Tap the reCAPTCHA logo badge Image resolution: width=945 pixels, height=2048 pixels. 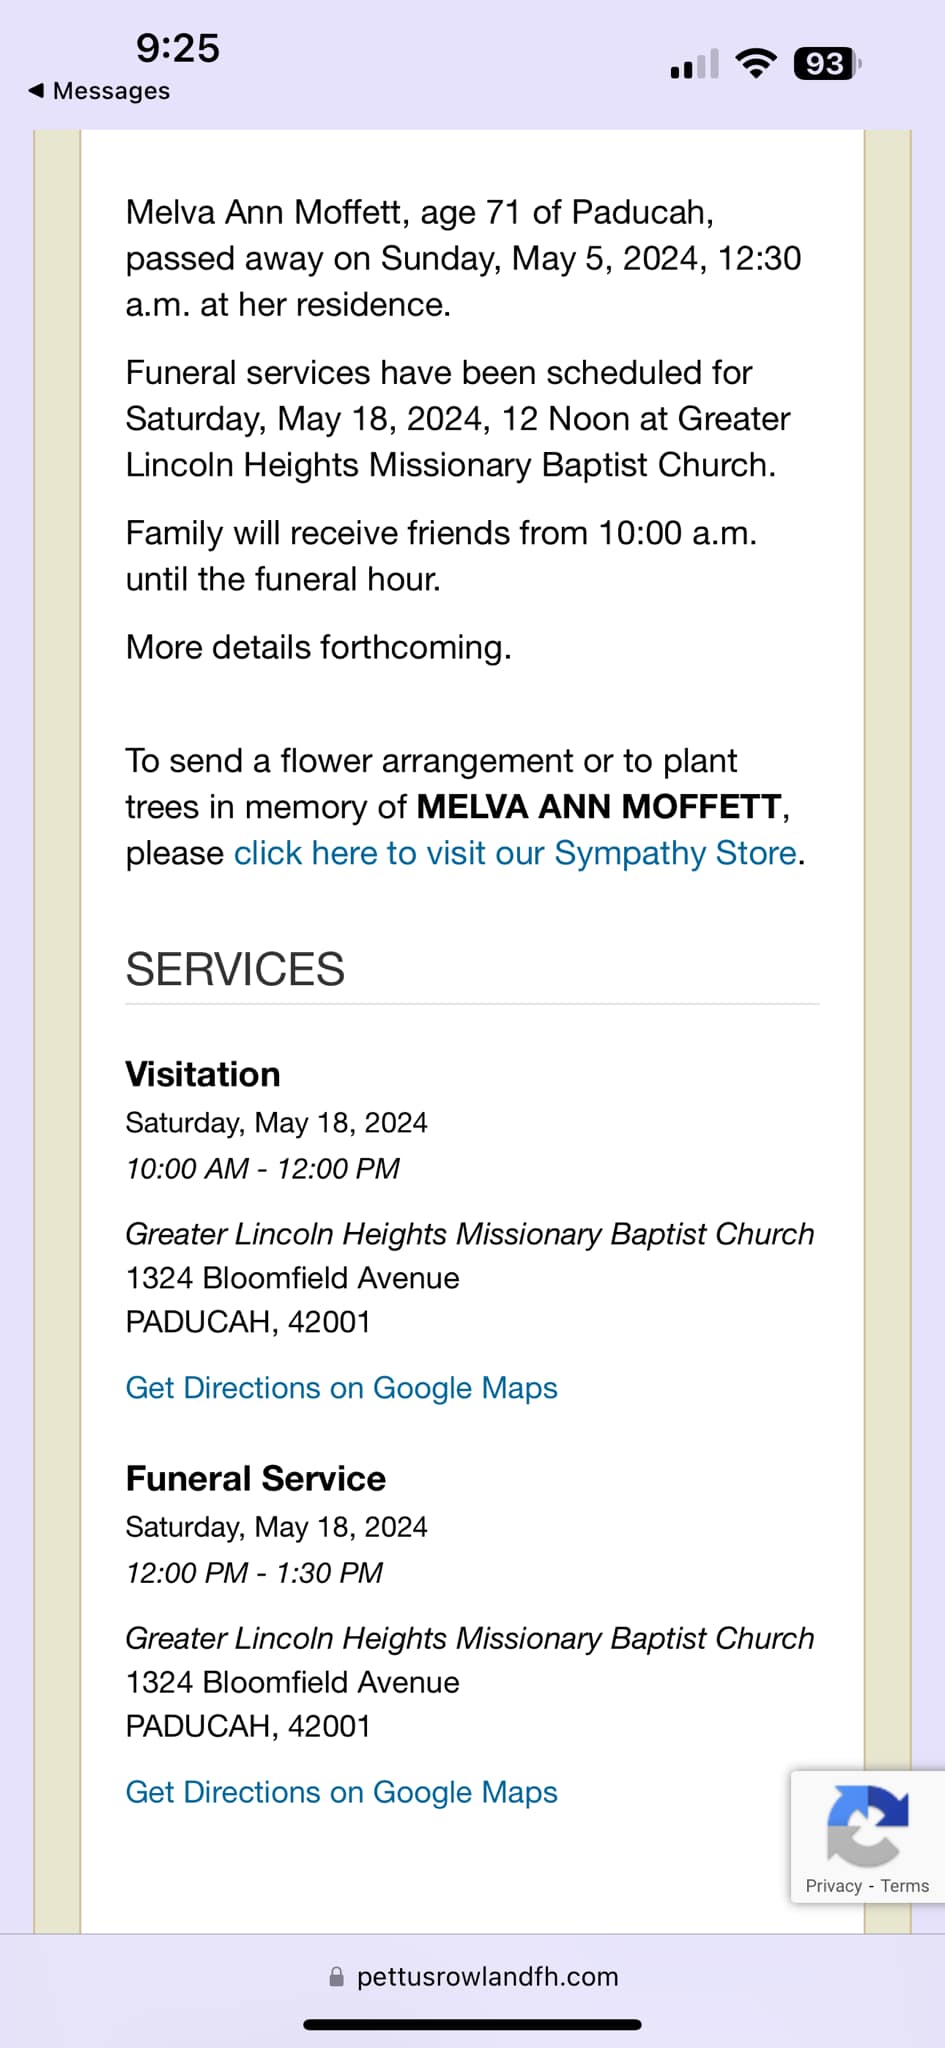tap(867, 1825)
